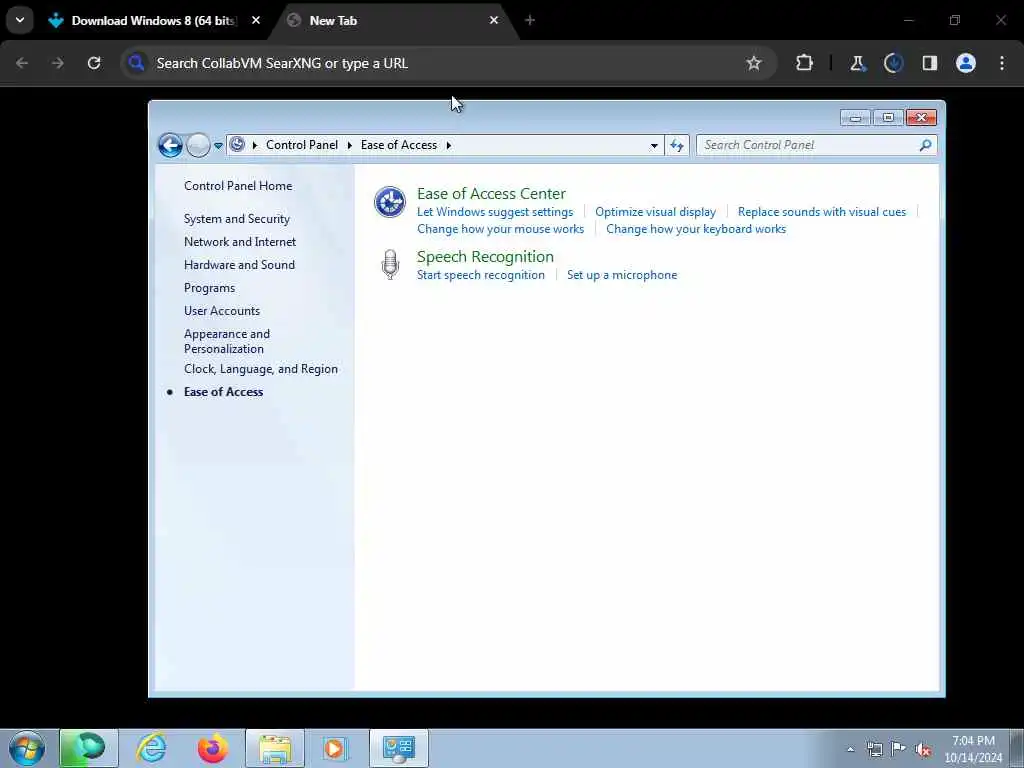Viewport: 1024px width, 768px height.
Task: Open Network and Internet category
Action: (240, 242)
